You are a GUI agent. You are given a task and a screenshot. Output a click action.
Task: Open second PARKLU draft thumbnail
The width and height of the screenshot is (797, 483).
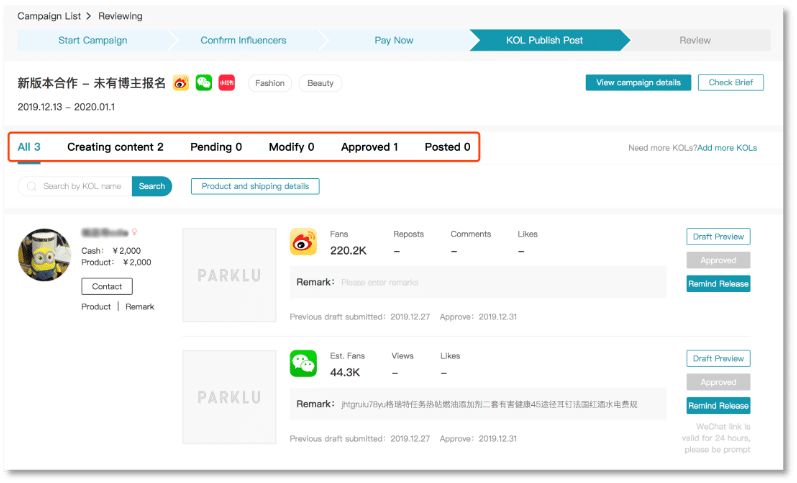(229, 397)
